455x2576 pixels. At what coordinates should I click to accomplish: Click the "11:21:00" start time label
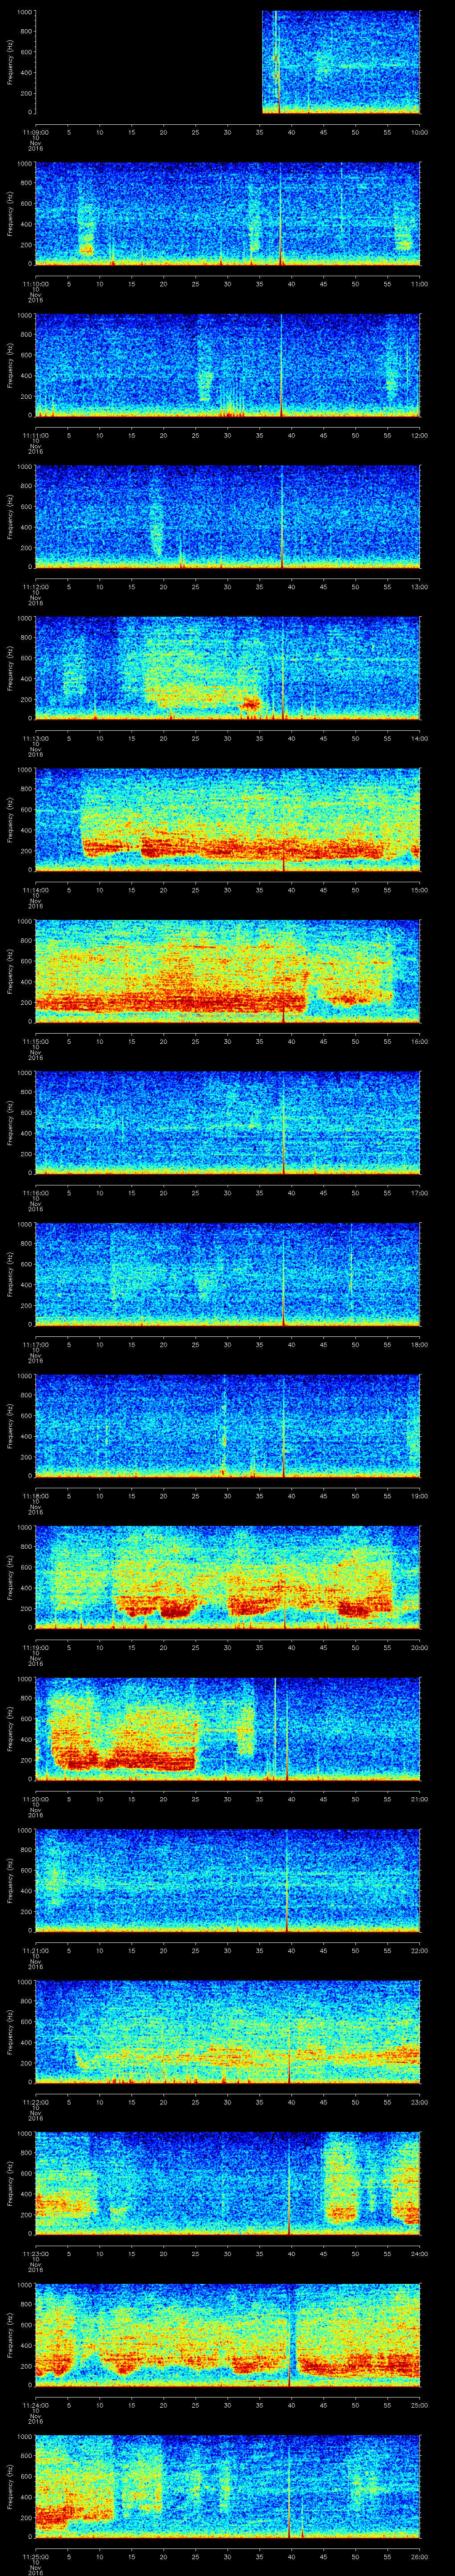point(36,1950)
